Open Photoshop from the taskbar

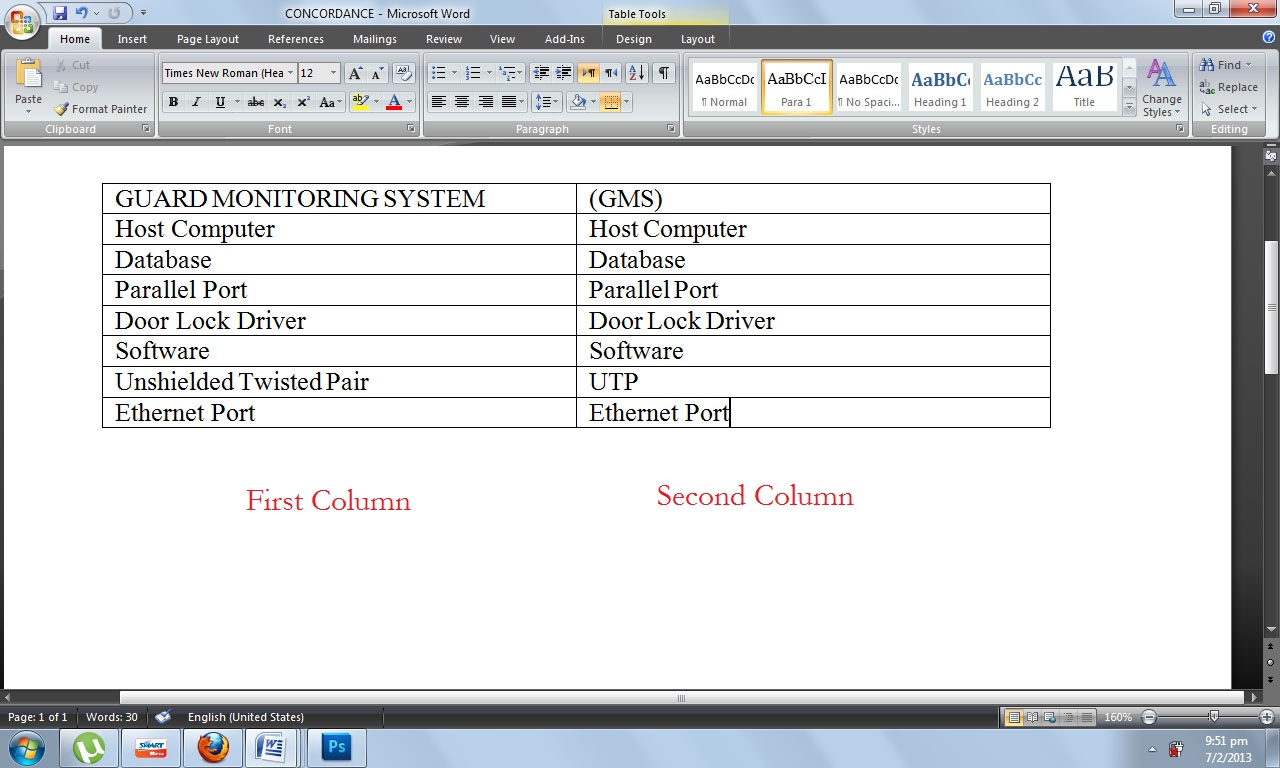(x=336, y=746)
